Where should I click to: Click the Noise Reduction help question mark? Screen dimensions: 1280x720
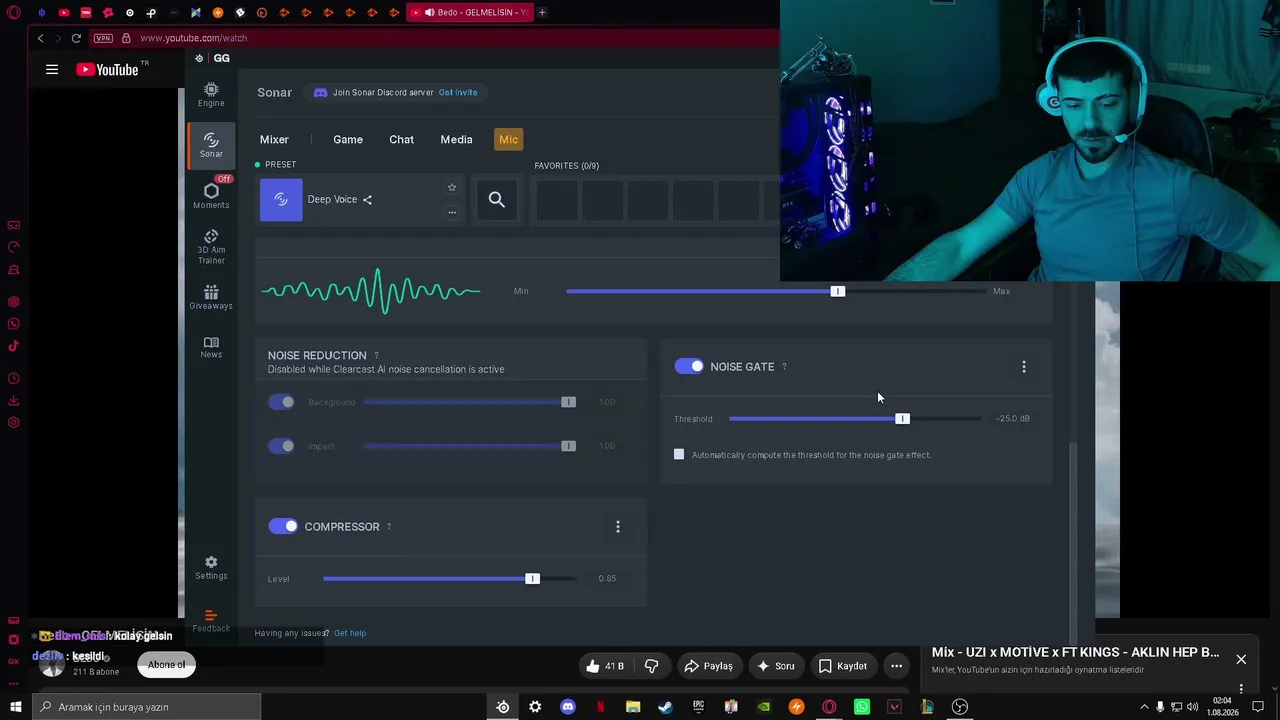click(x=376, y=356)
